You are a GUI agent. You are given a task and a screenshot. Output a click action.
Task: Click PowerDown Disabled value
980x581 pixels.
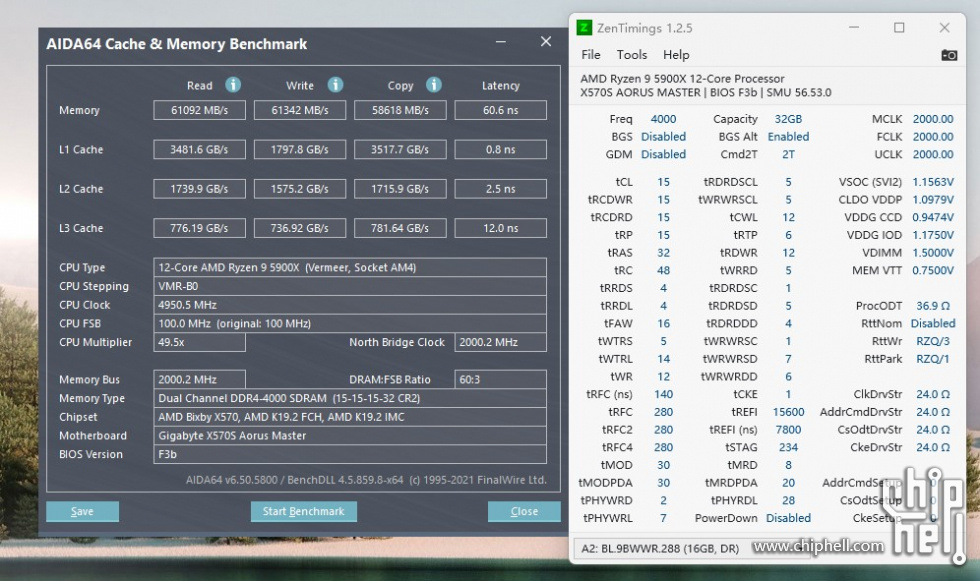coord(788,518)
